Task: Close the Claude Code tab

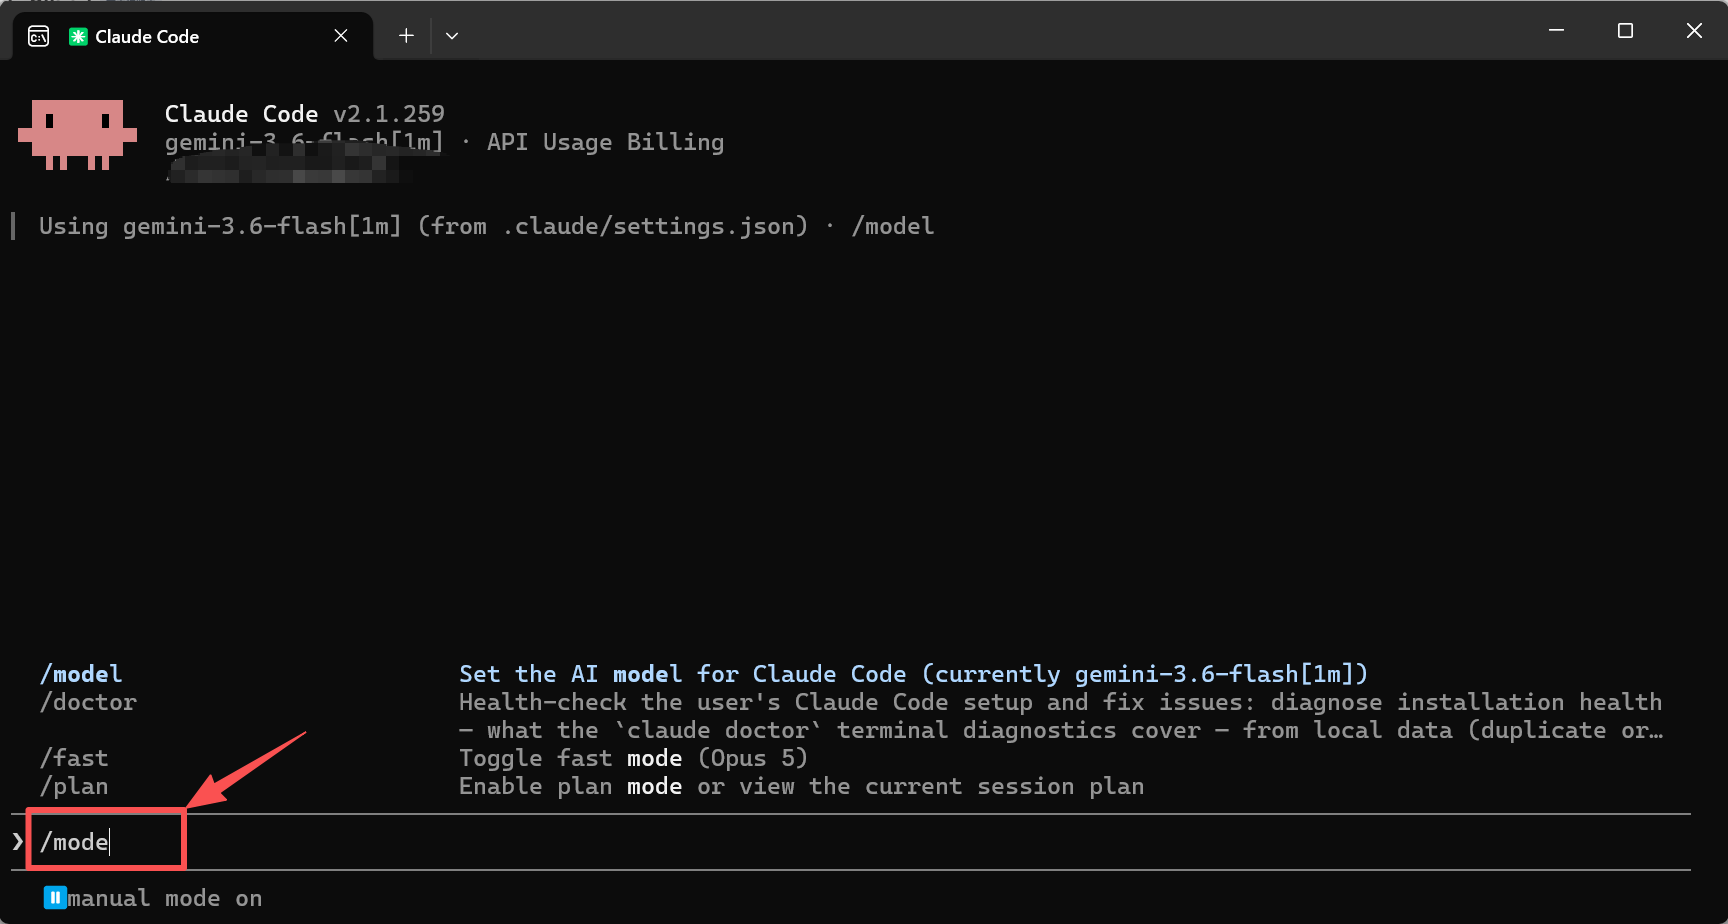Action: [x=341, y=36]
